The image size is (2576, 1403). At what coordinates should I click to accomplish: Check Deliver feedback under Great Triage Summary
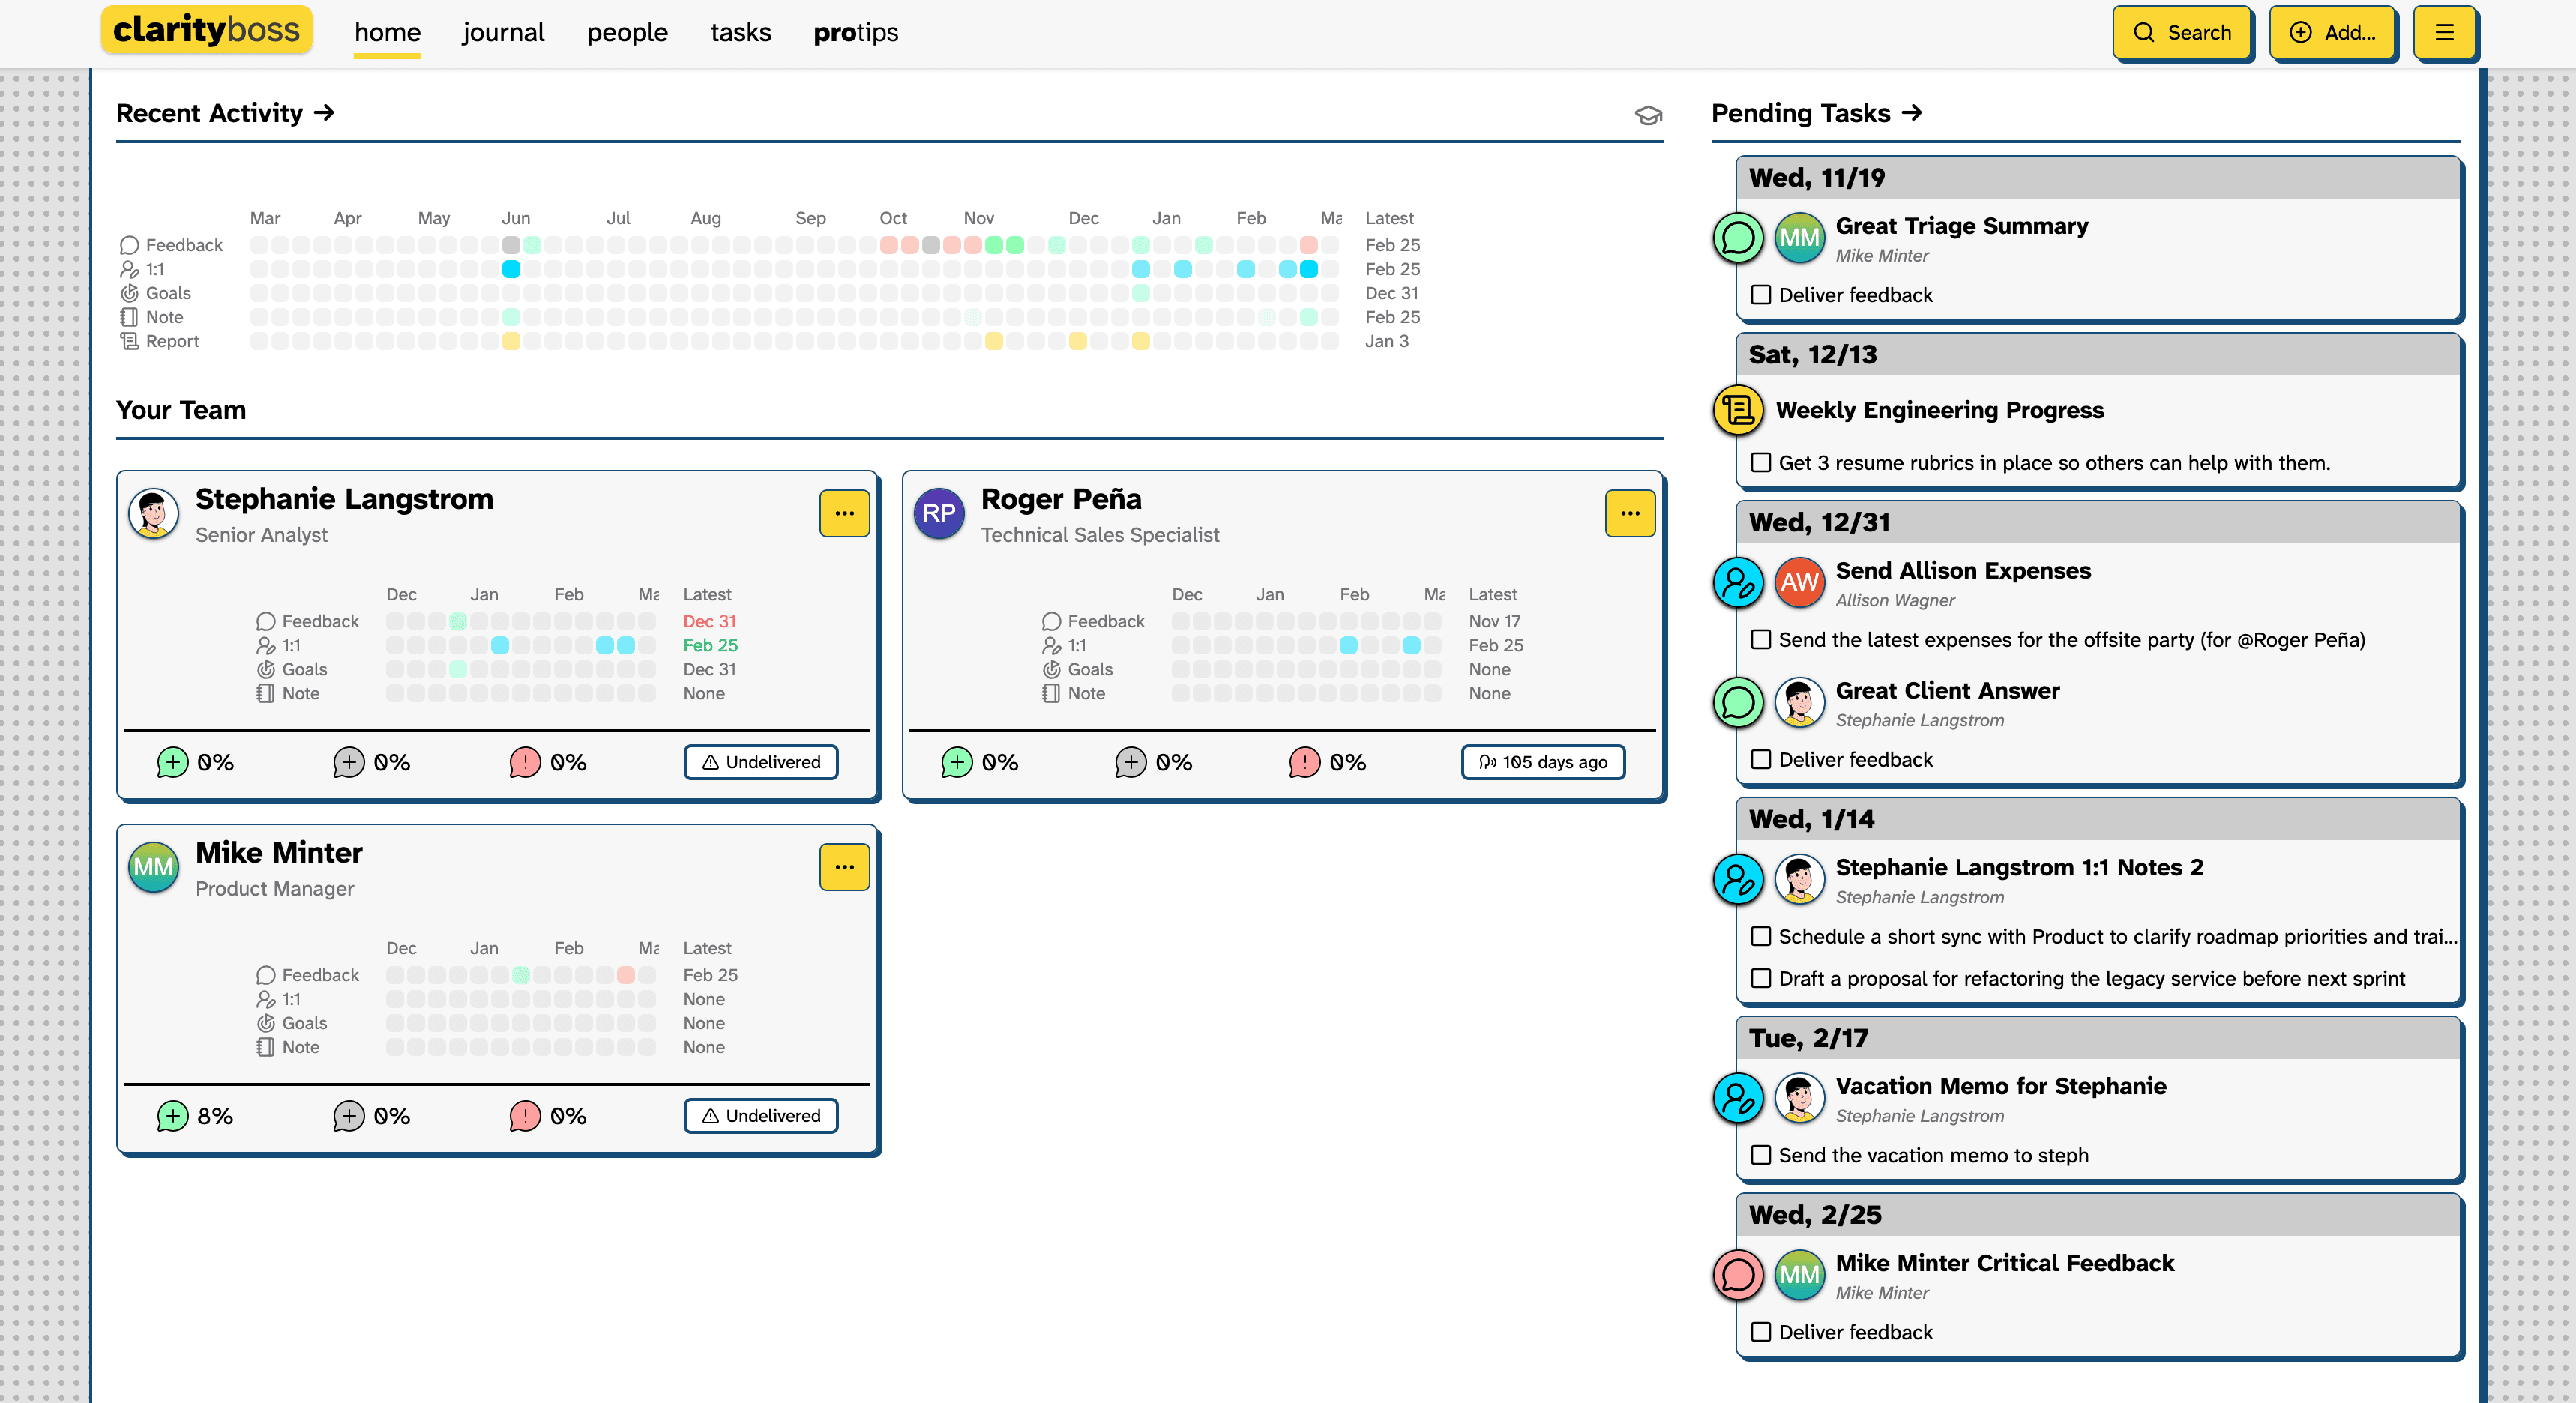1760,294
